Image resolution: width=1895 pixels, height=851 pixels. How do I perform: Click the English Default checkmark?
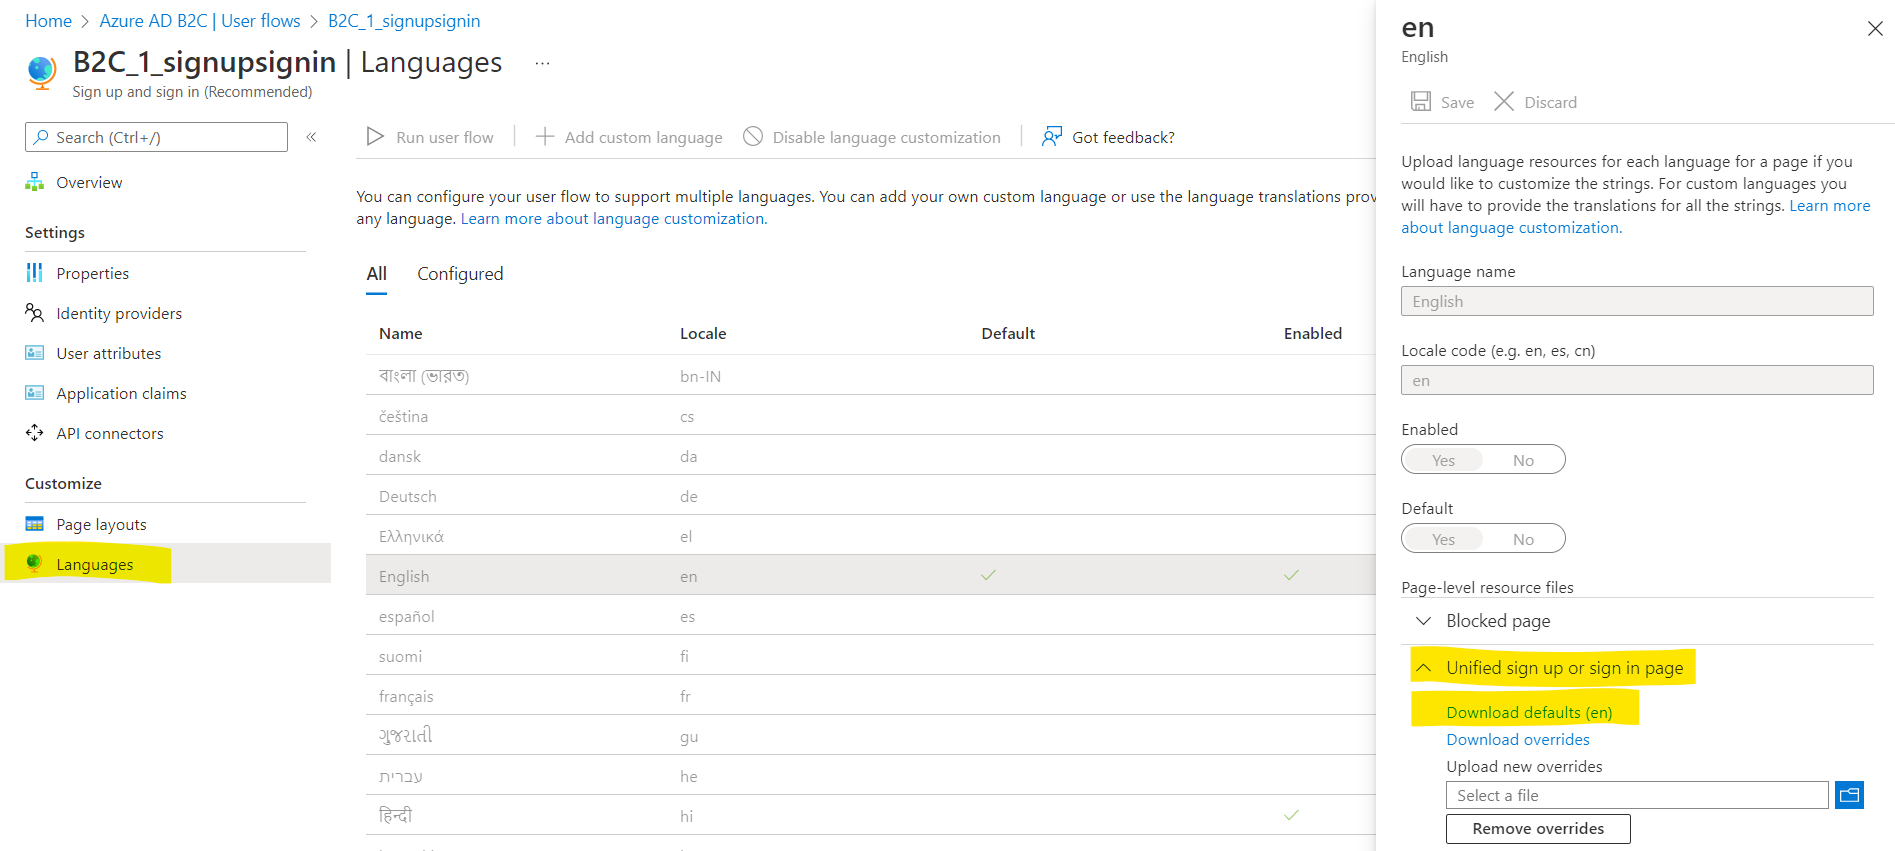coord(988,575)
